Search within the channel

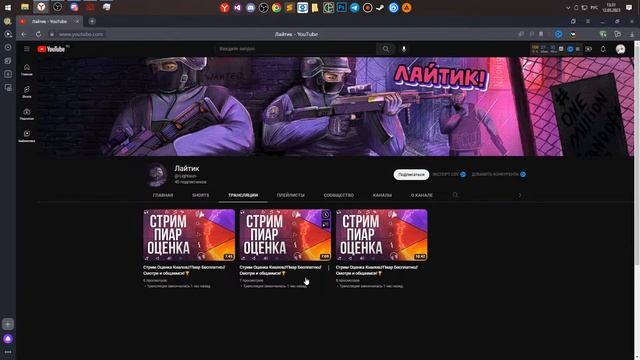click(455, 195)
